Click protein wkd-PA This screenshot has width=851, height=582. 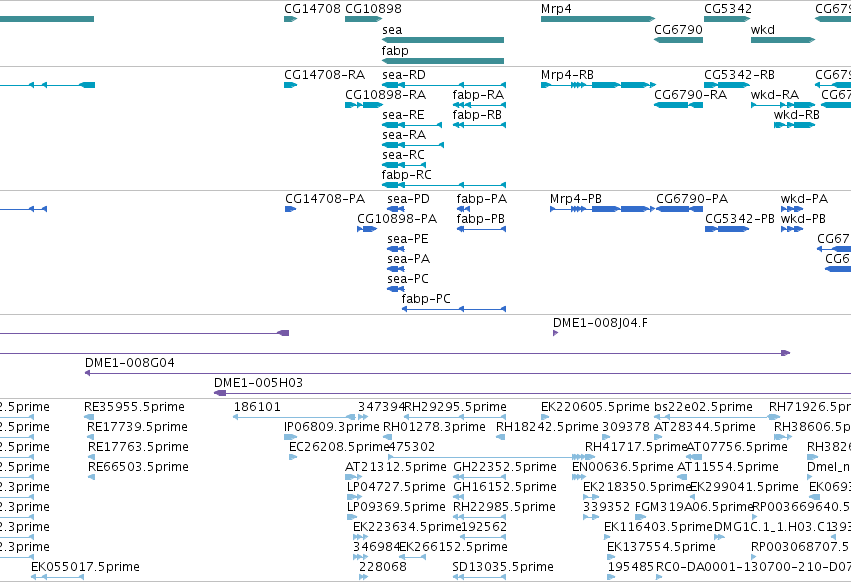(x=804, y=199)
